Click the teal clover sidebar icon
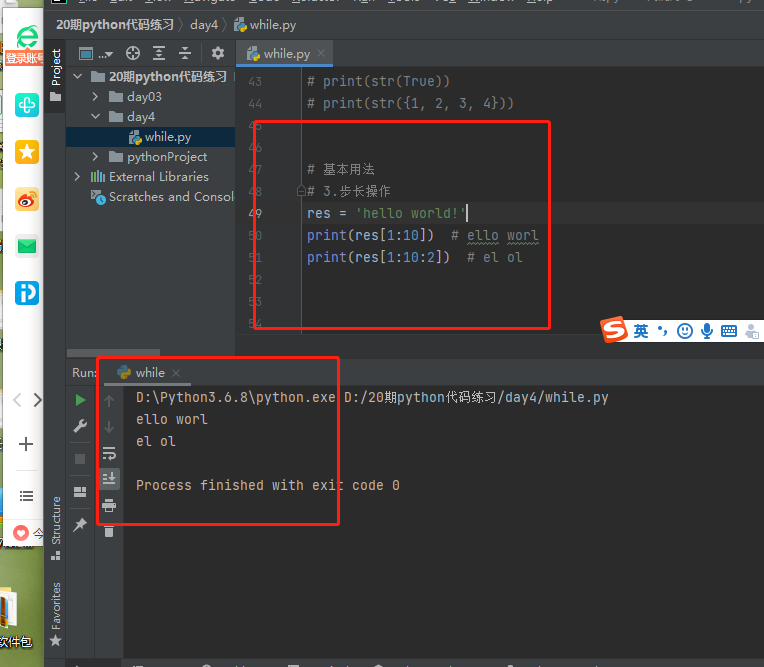This screenshot has height=667, width=764. point(27,105)
